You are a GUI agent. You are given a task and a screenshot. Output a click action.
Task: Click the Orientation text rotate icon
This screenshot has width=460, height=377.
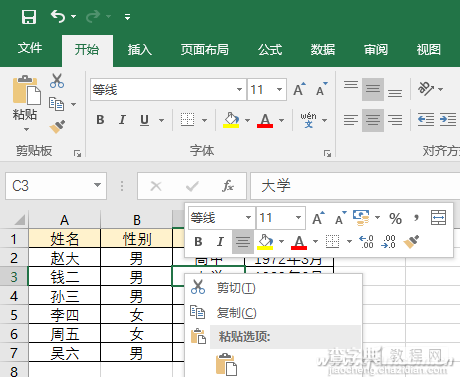(x=426, y=89)
